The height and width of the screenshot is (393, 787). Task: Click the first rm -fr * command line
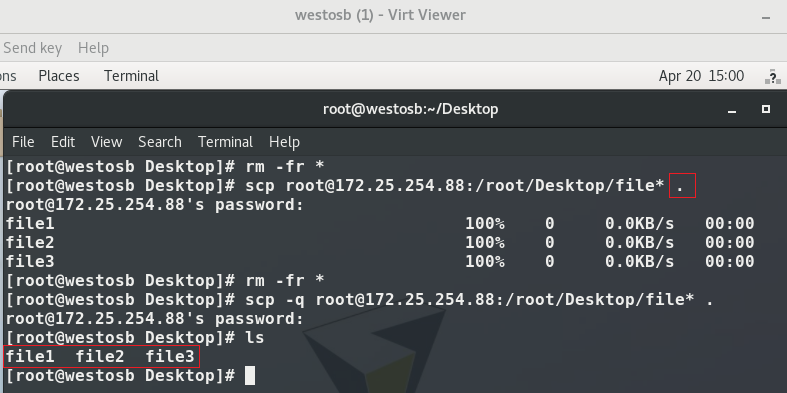tap(165, 166)
